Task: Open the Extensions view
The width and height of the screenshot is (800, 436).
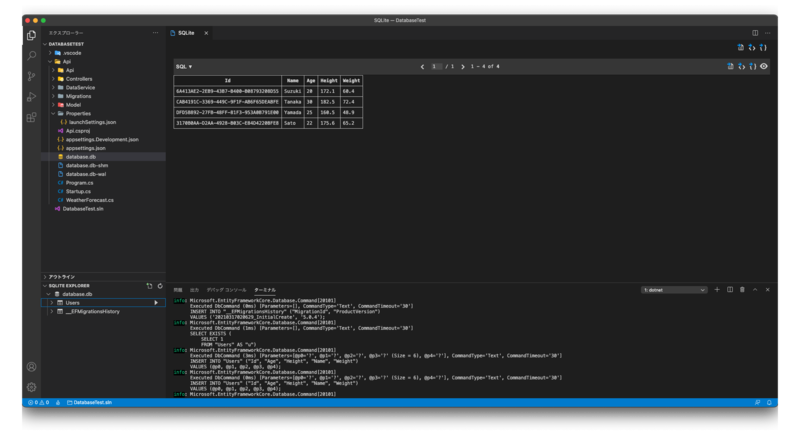Action: pyautogui.click(x=32, y=118)
